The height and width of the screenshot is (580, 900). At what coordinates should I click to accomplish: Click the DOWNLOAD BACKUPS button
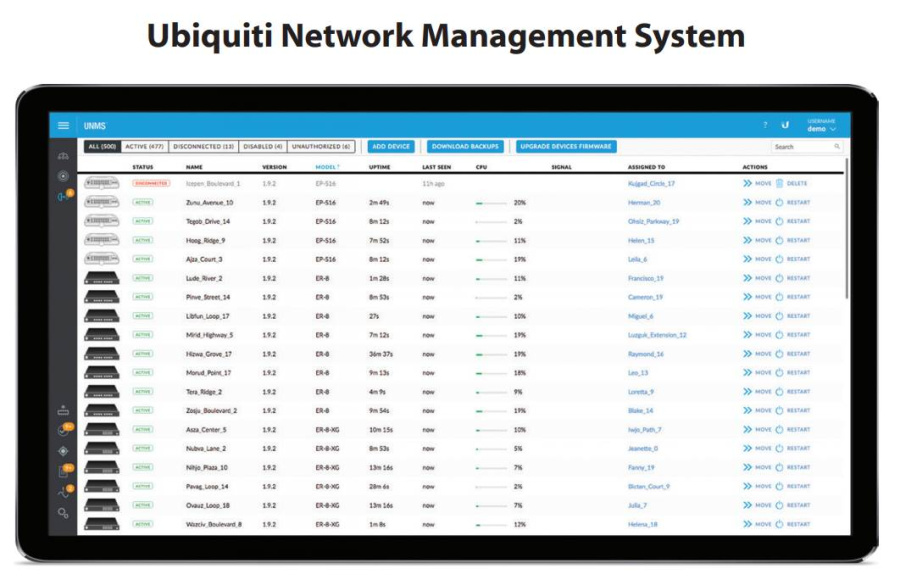tap(465, 147)
